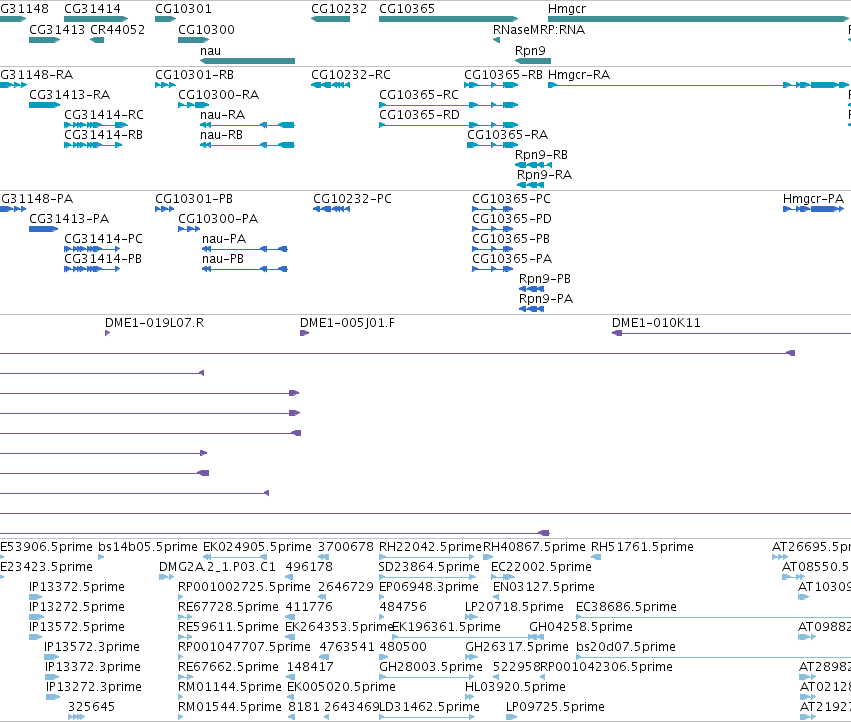
Task: Select transcript CG10300-RA
Action: [194, 105]
